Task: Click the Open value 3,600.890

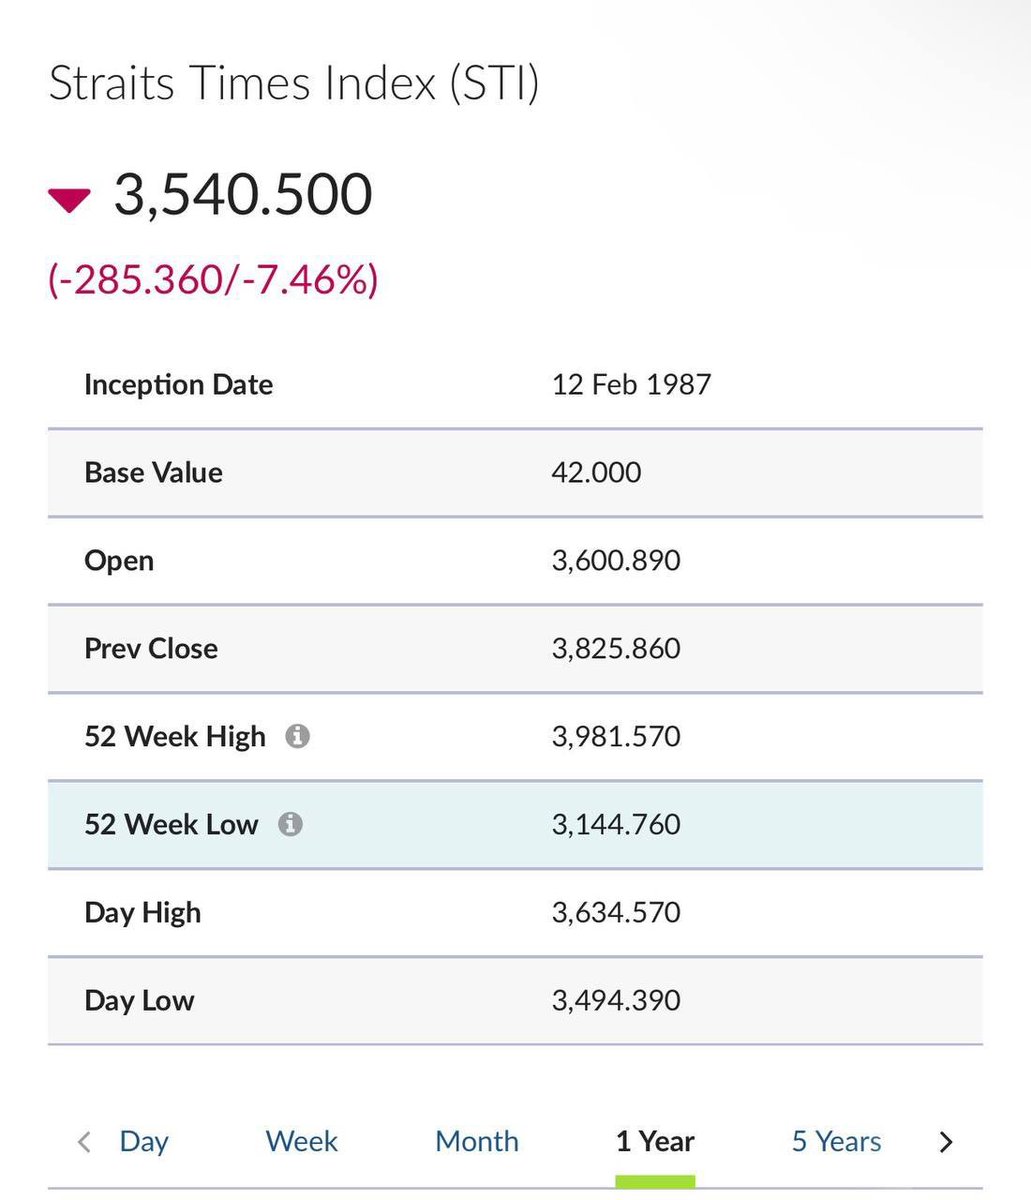Action: click(616, 560)
